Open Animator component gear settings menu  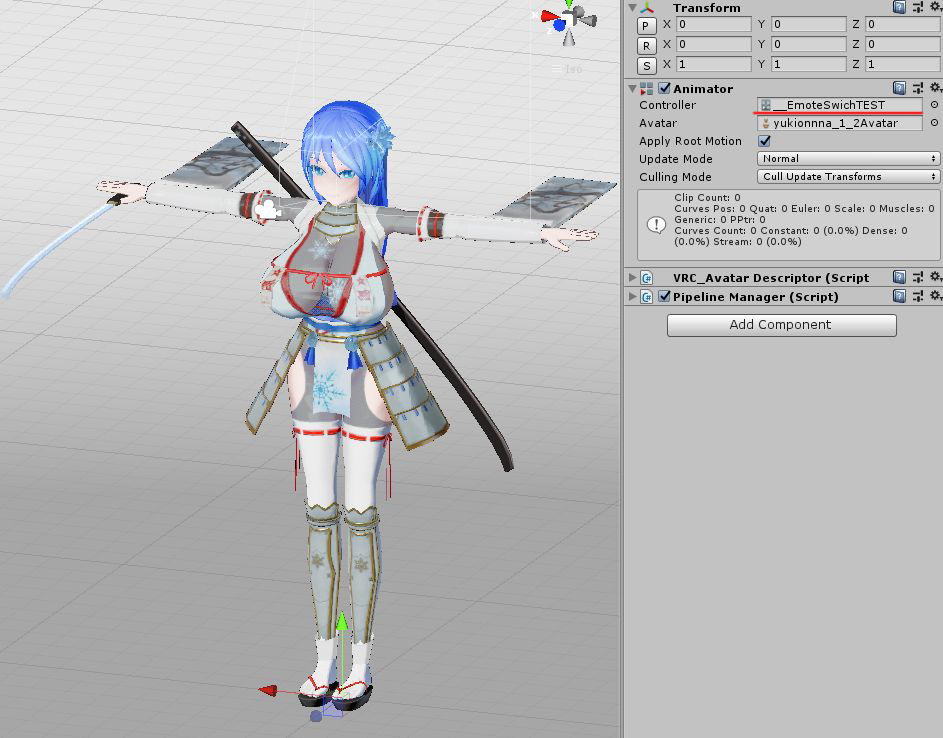(936, 88)
